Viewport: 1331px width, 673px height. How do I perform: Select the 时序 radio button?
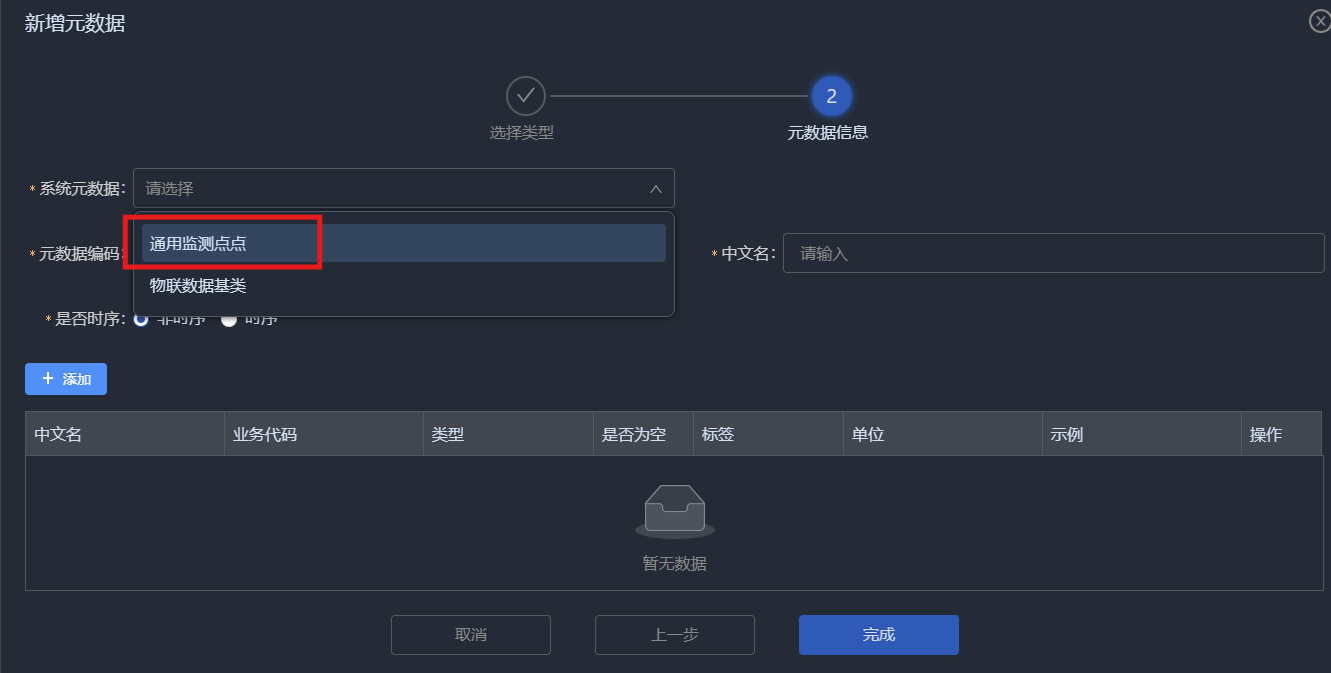click(229, 319)
